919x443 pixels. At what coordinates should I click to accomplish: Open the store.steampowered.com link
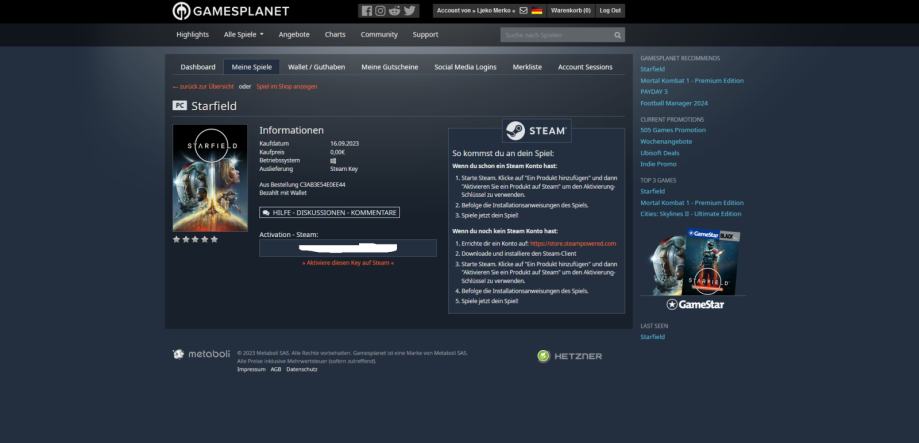(x=573, y=243)
